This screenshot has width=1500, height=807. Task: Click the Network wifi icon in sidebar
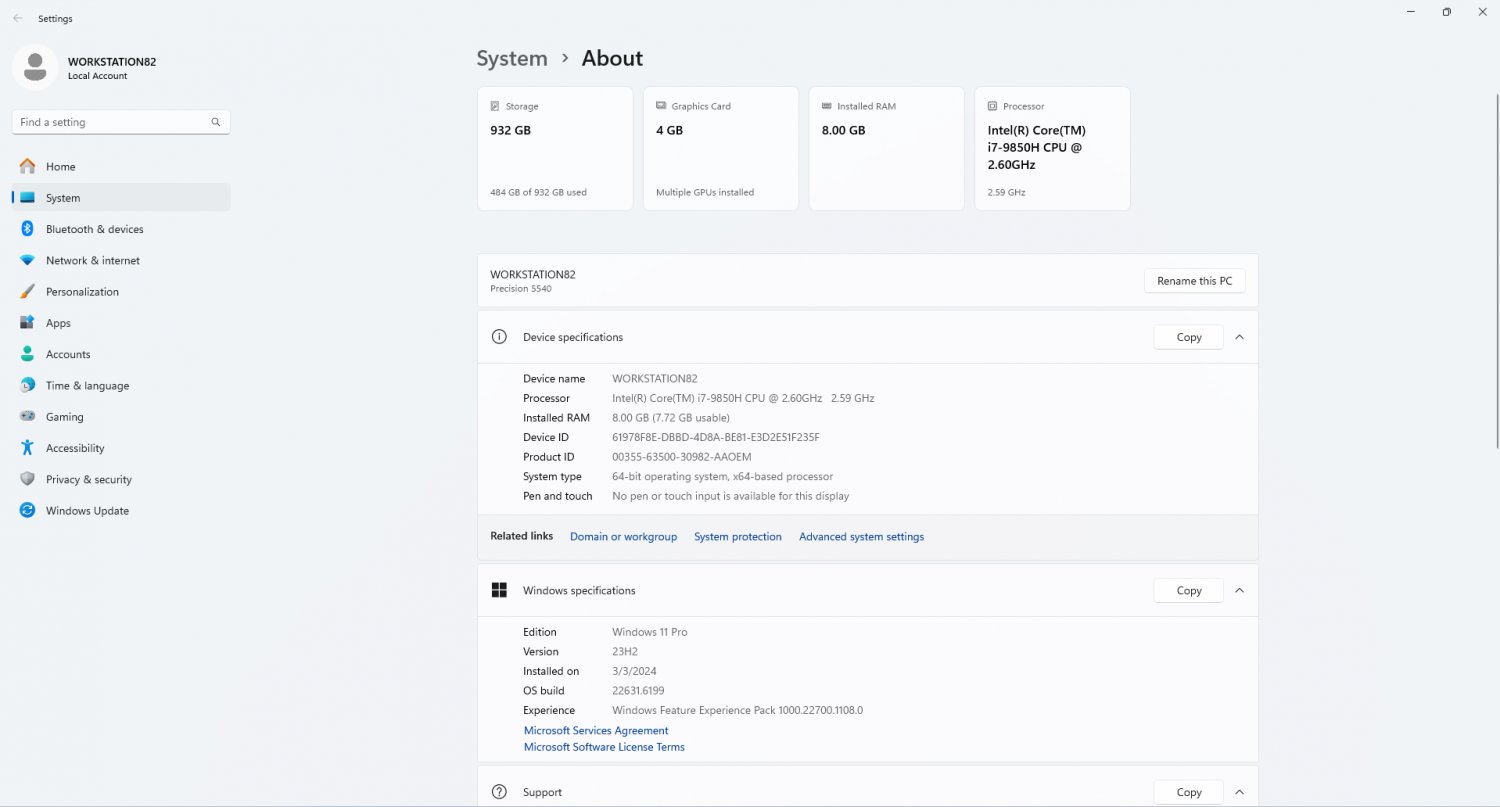point(27,260)
